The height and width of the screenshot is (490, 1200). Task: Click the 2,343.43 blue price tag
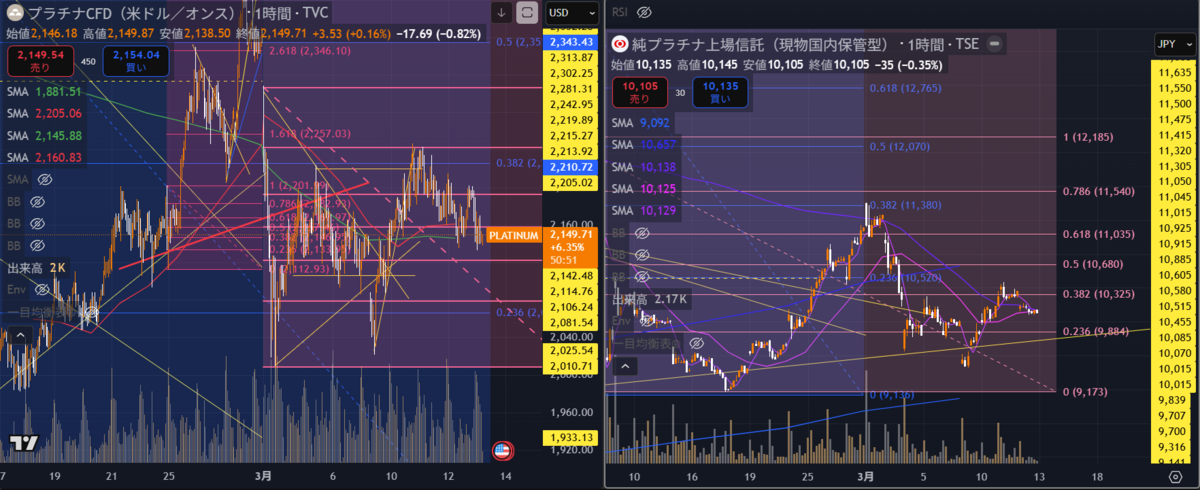click(569, 41)
